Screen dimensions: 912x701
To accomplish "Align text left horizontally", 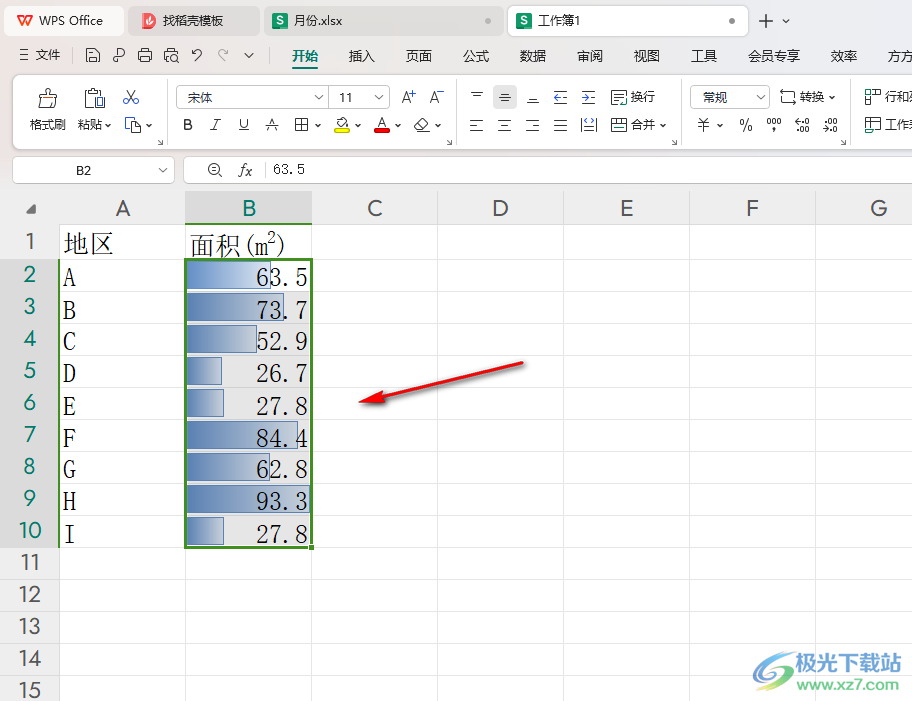I will [476, 124].
